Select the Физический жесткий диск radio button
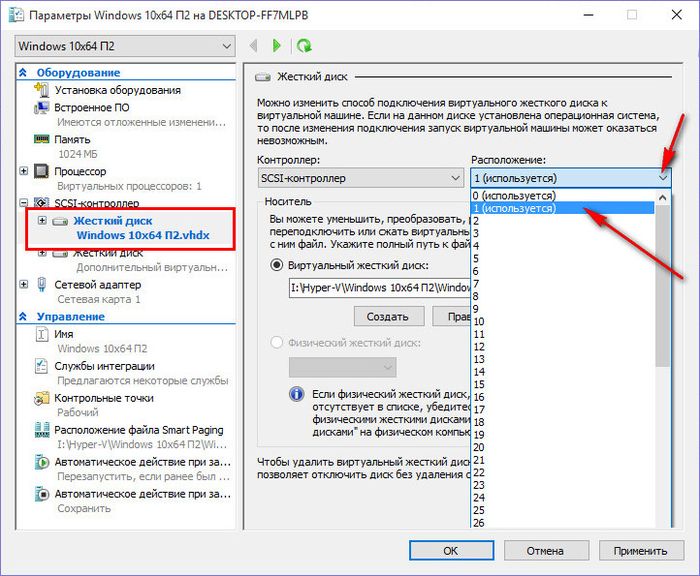 click(277, 343)
